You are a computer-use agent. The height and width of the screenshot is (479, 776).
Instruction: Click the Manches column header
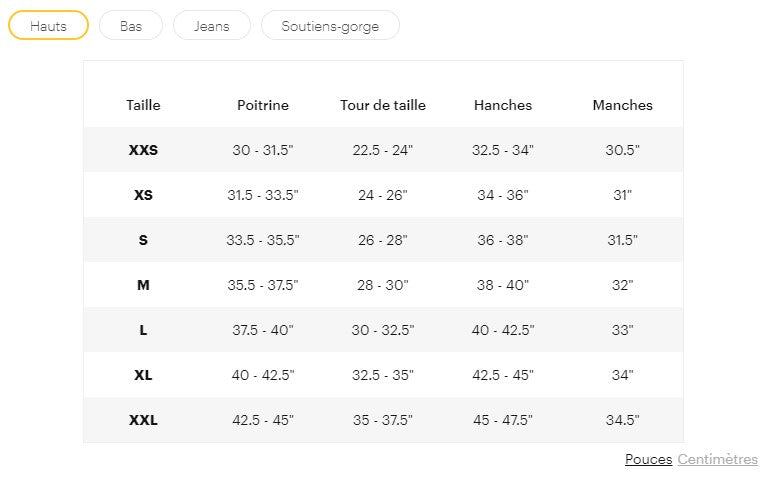tap(622, 105)
